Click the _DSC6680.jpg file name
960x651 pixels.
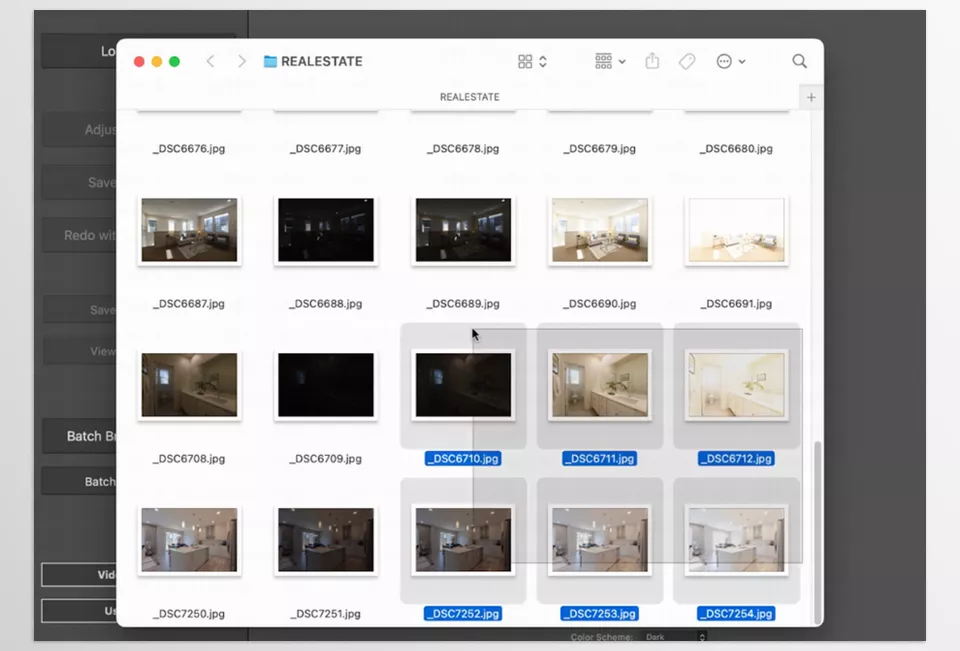736,149
